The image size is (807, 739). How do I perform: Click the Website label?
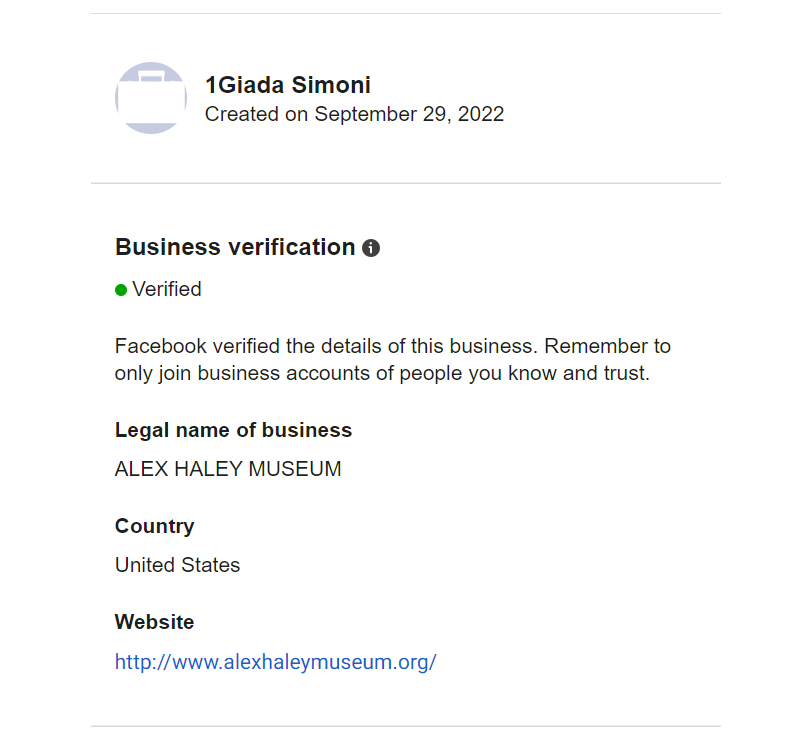point(154,622)
